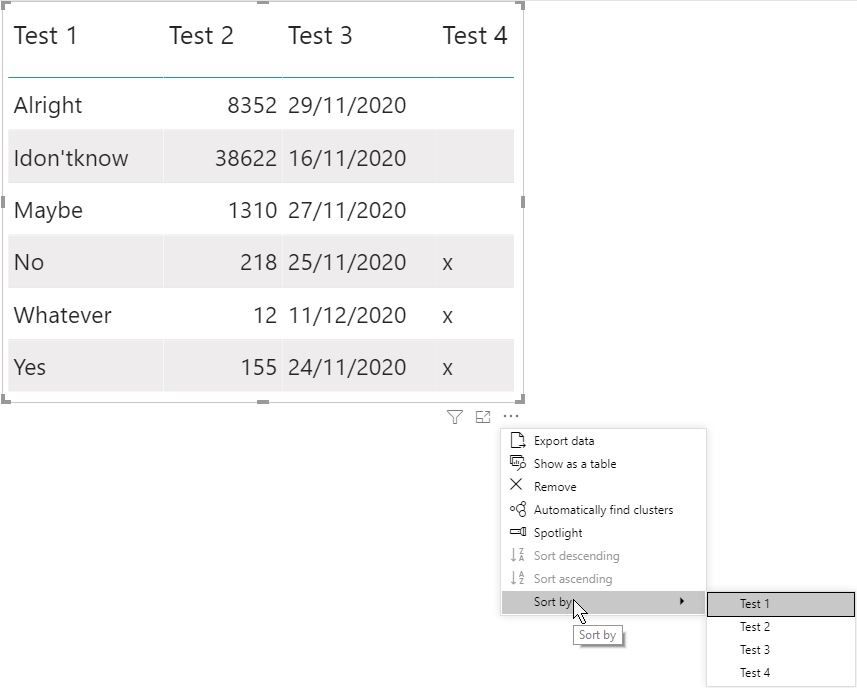Click the value 12 in Whatever row
The width and height of the screenshot is (857, 688).
(x=265, y=315)
